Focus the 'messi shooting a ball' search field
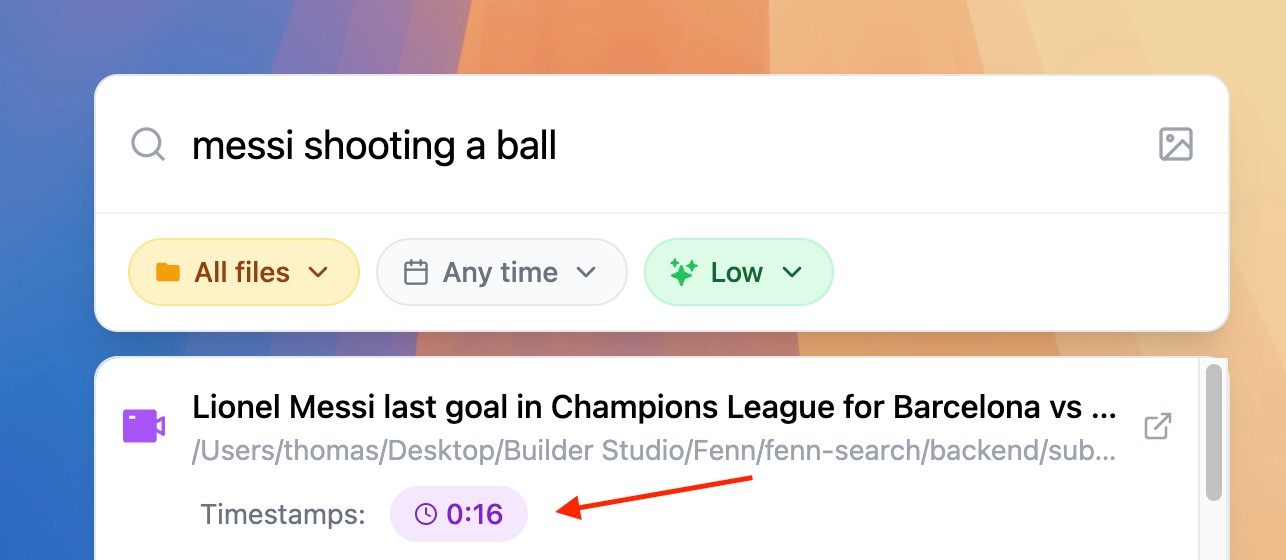 tap(660, 145)
